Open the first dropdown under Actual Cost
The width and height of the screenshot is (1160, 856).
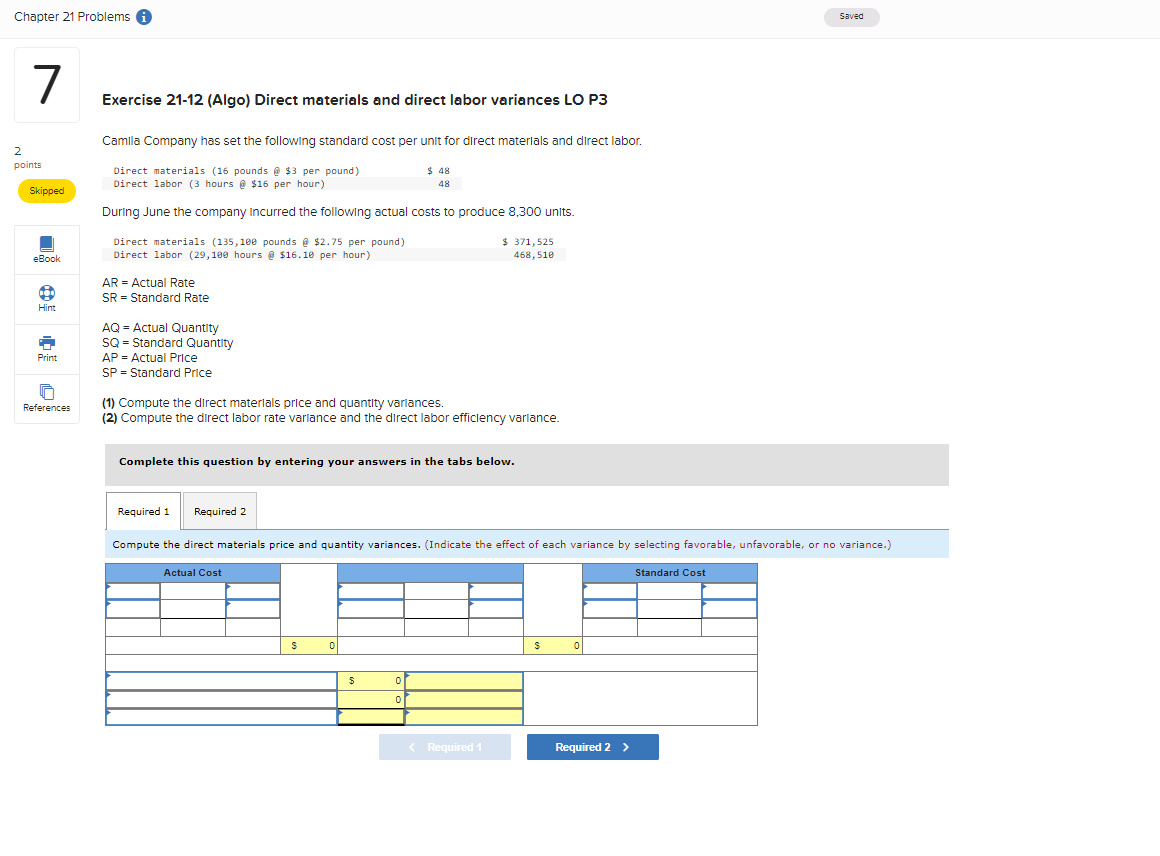(132, 589)
